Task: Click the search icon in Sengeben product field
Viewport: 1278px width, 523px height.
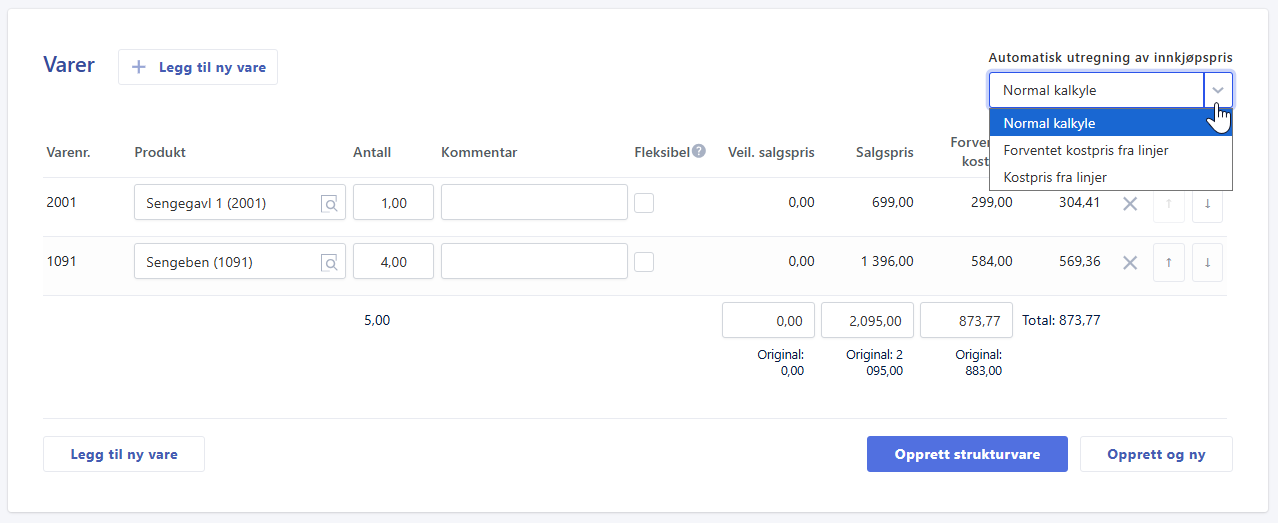Action: tap(329, 263)
